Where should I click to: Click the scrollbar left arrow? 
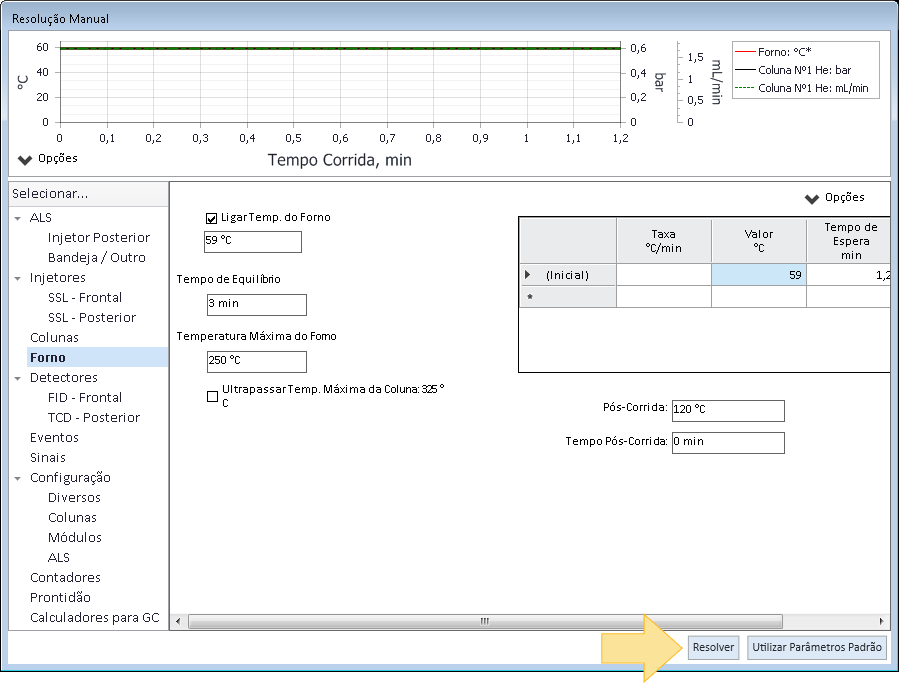tap(178, 622)
